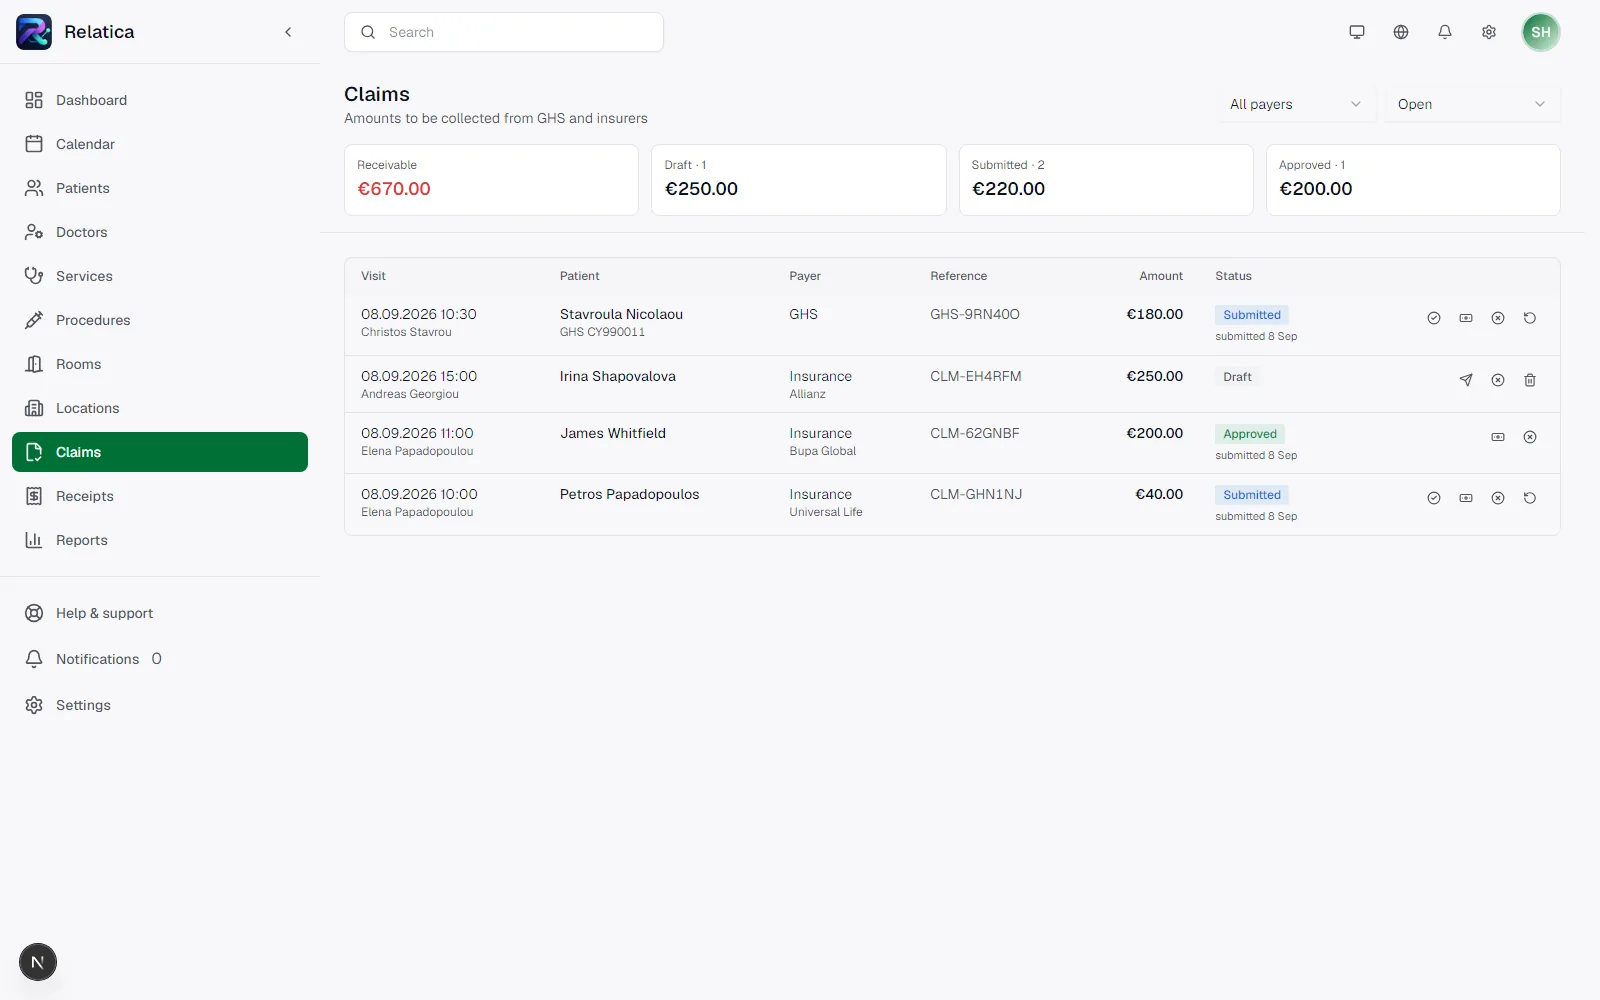Approve Petros Papadopoulos's claim via the checkmark icon
The height and width of the screenshot is (1000, 1600).
pos(1434,498)
